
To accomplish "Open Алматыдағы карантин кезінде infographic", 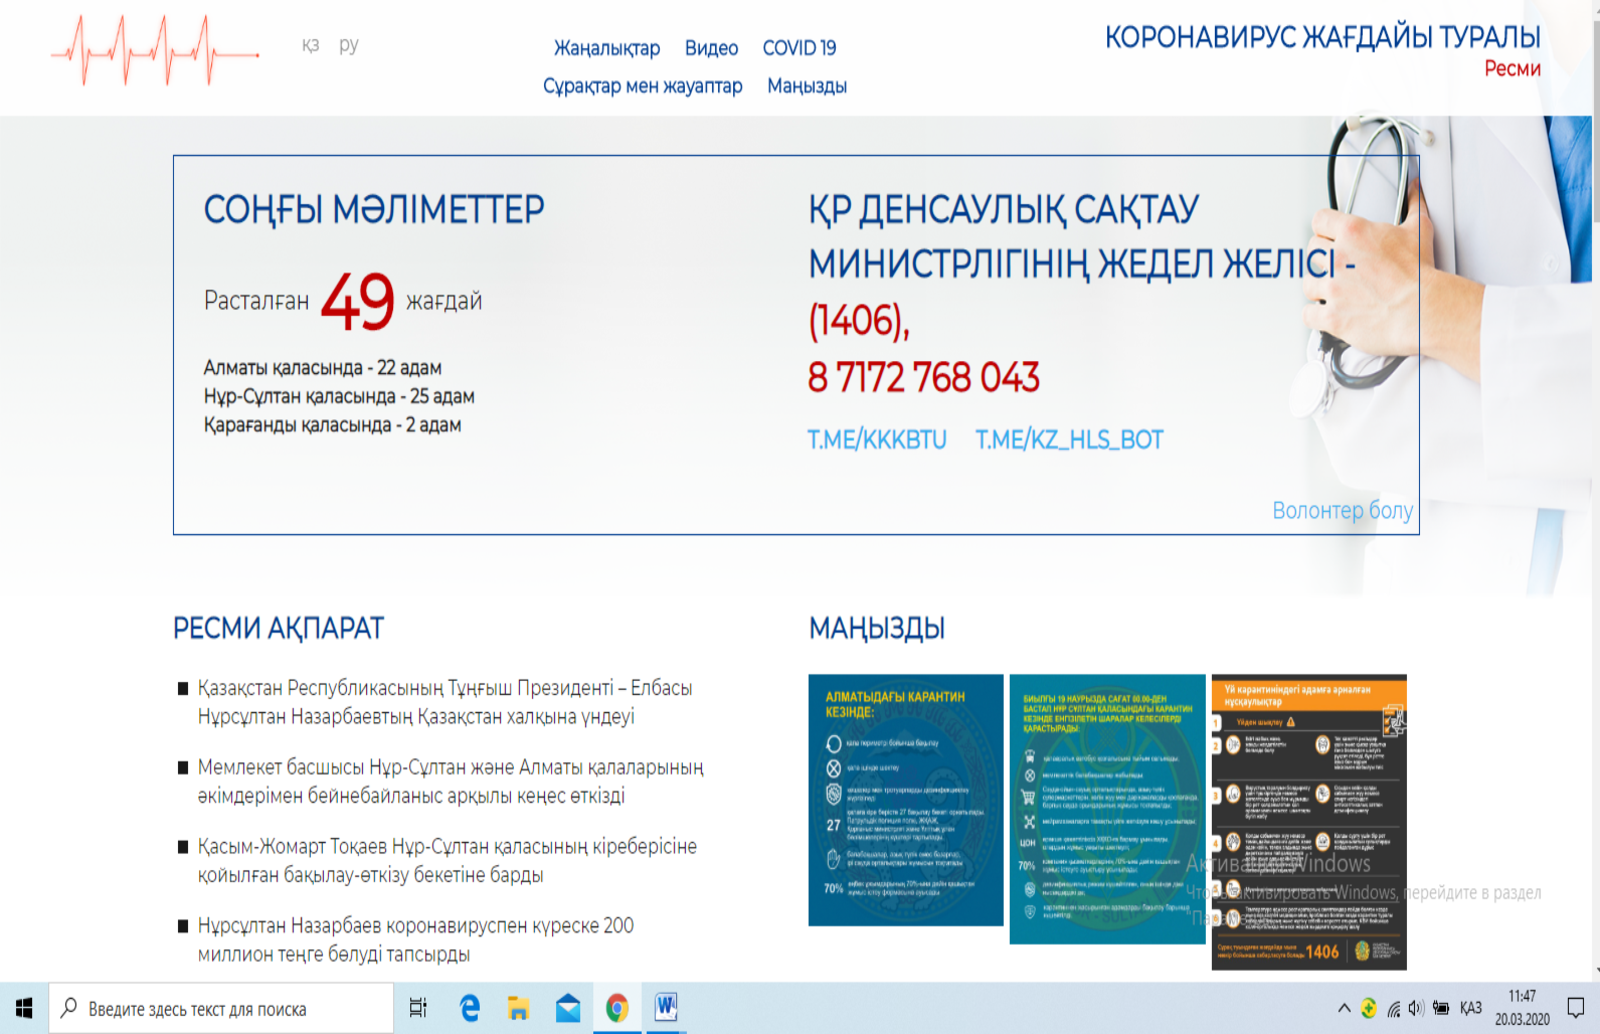I will (x=905, y=800).
